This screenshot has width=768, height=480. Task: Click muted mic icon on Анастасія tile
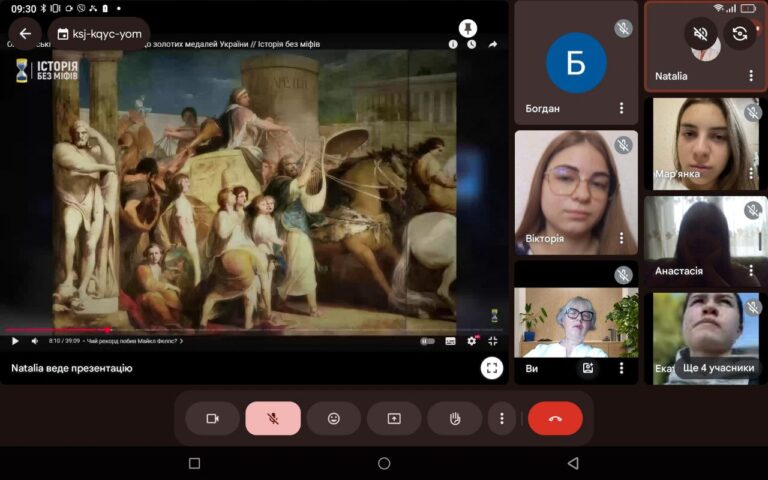pos(753,210)
